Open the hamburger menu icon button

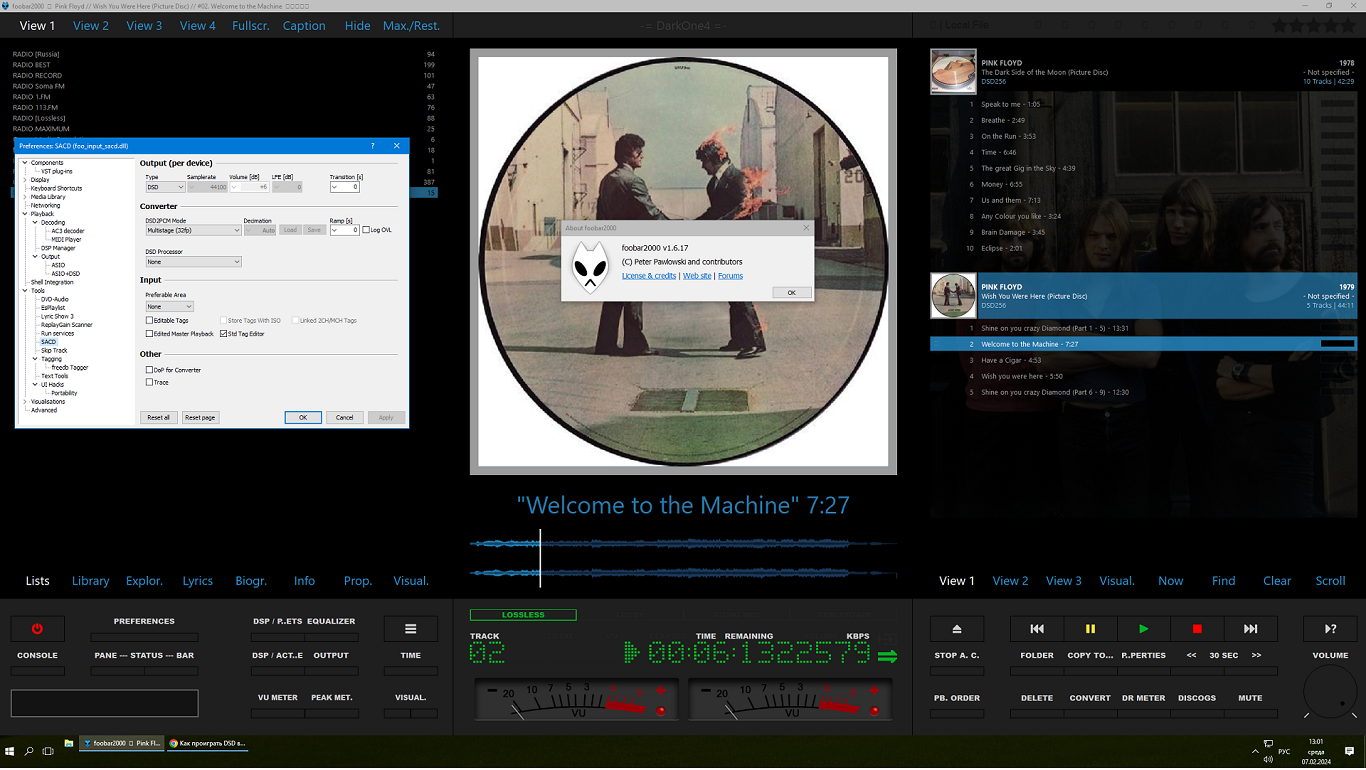click(410, 629)
